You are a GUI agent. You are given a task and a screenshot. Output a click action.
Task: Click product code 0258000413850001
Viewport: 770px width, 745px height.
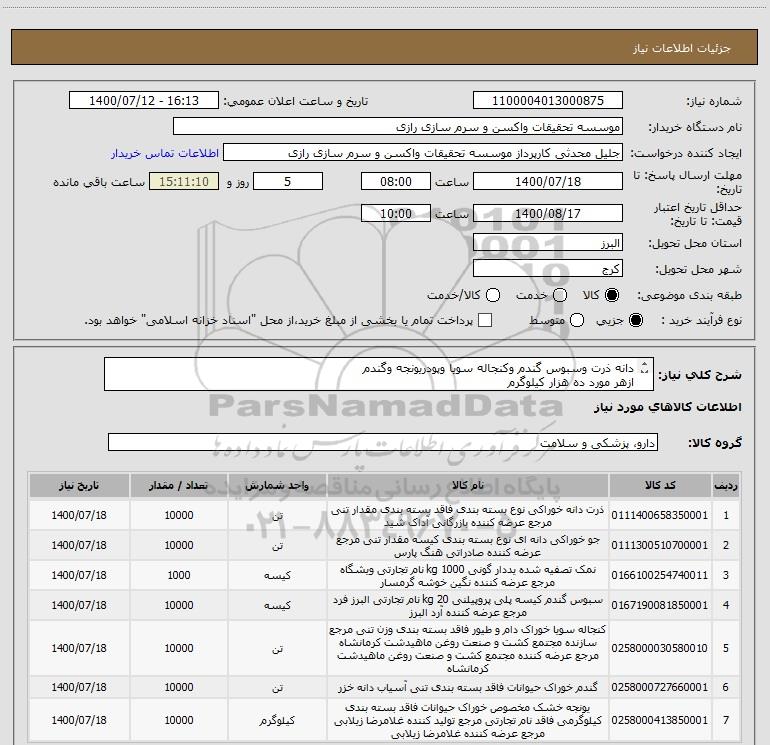[660, 720]
